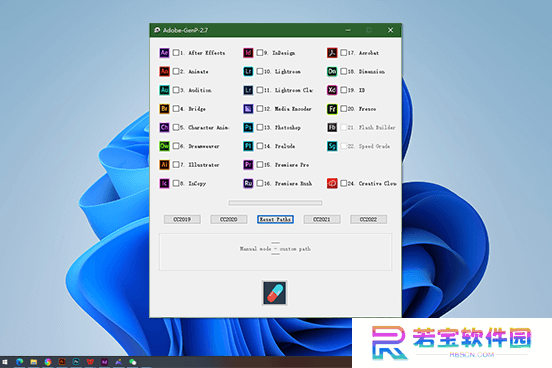552x368 pixels.
Task: Click the Manual mode custom path text
Action: pyautogui.click(x=275, y=249)
